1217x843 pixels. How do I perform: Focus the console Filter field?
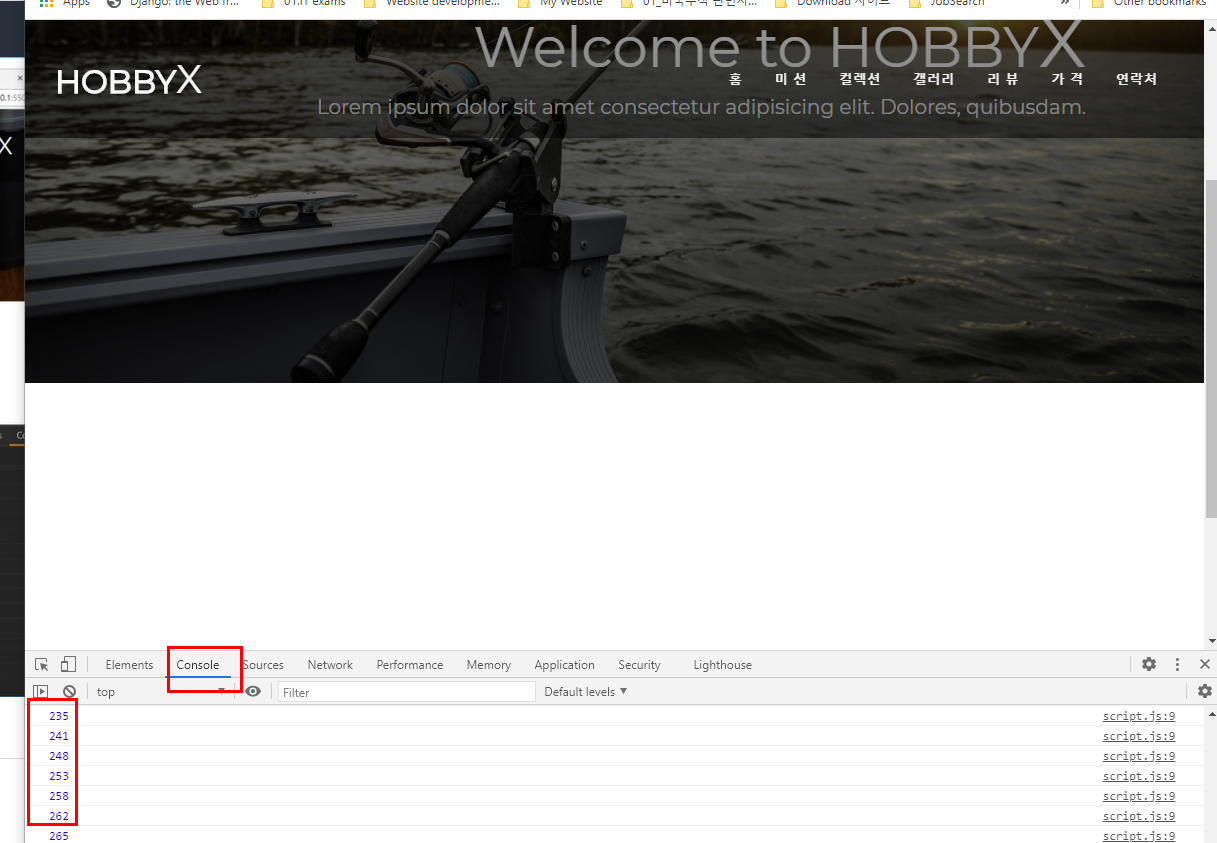407,692
